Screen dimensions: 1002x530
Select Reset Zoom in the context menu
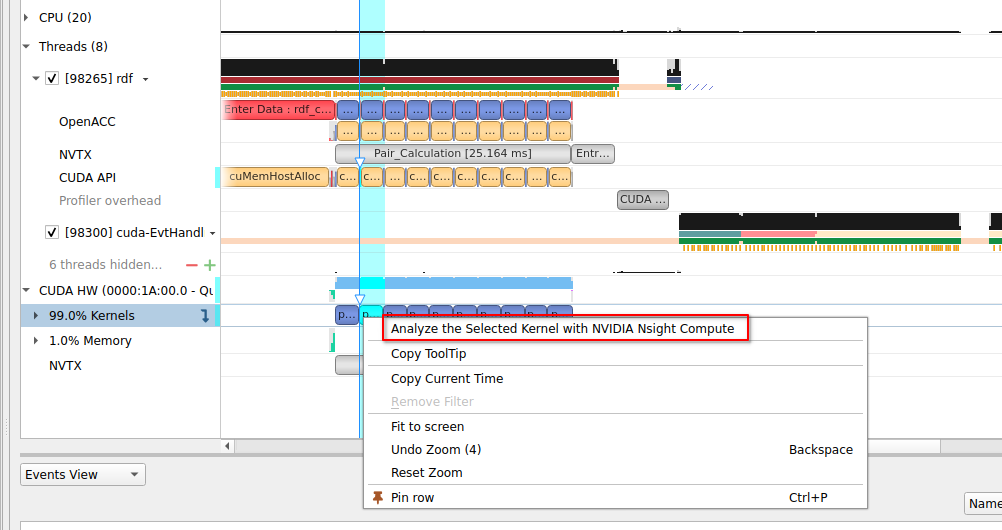coord(426,472)
